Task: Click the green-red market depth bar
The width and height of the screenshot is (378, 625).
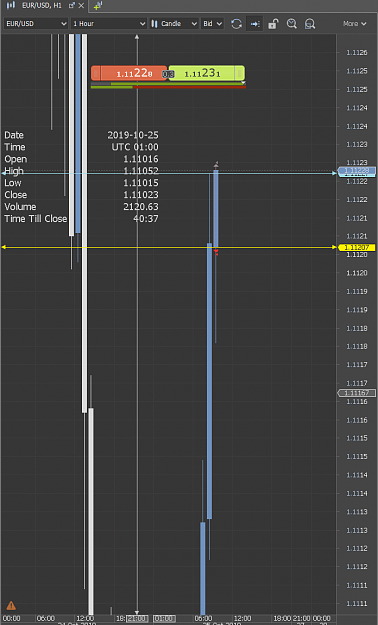Action: point(168,85)
